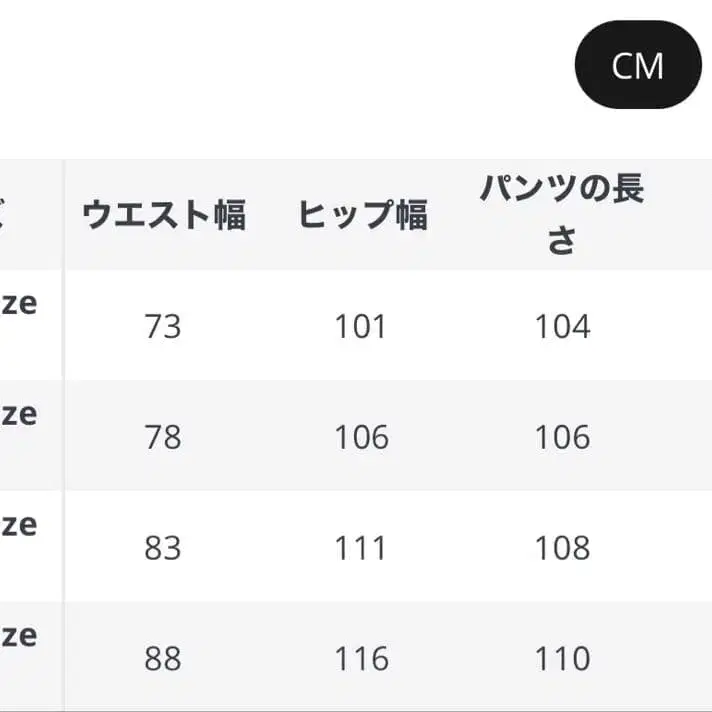Image resolution: width=712 pixels, height=712 pixels.
Task: Toggle the CM unit button
Action: click(x=637, y=66)
